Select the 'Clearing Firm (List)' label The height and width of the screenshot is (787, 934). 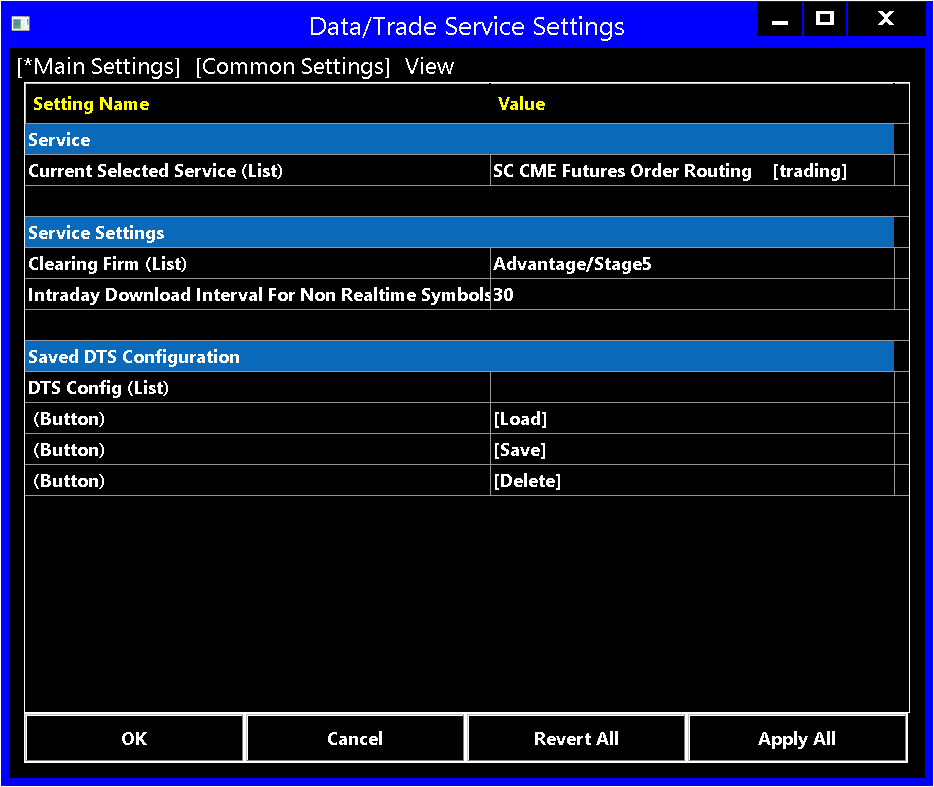[x=107, y=263]
